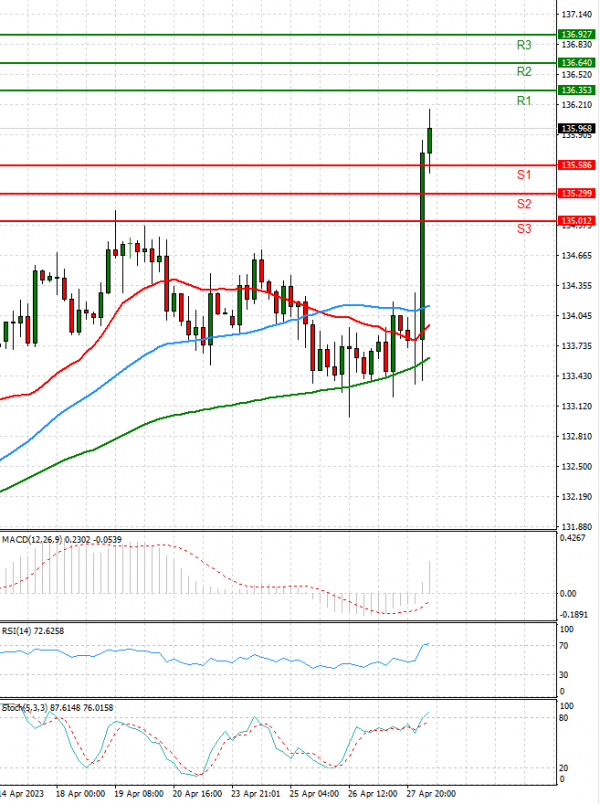Viewport: 600px width, 804px height.
Task: Click the R2 resistance label
Action: 524,72
